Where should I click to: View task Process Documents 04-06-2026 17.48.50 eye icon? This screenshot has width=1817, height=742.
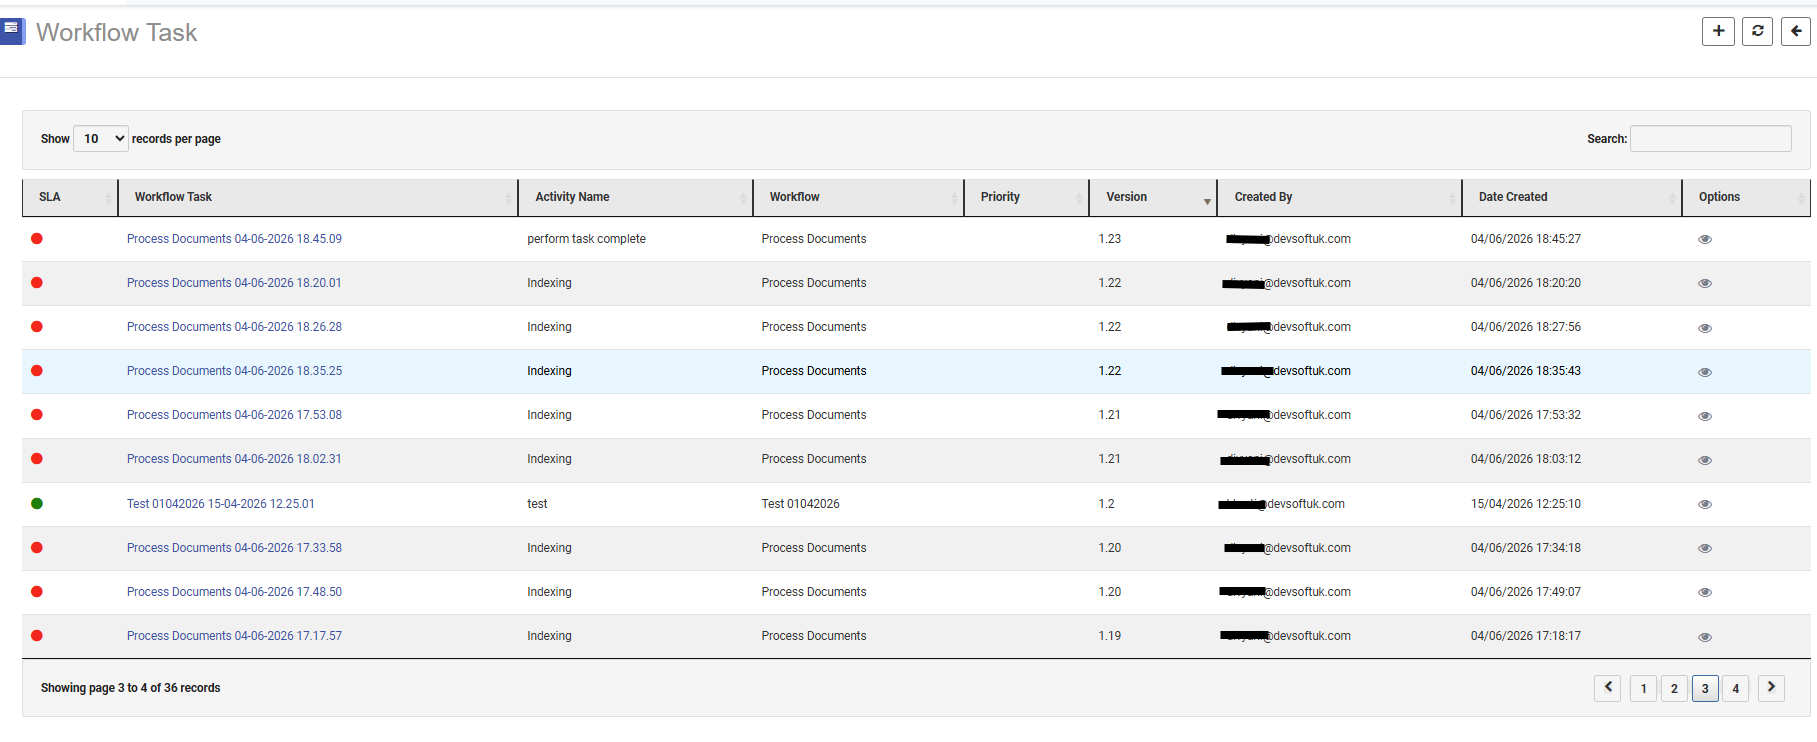click(1705, 592)
